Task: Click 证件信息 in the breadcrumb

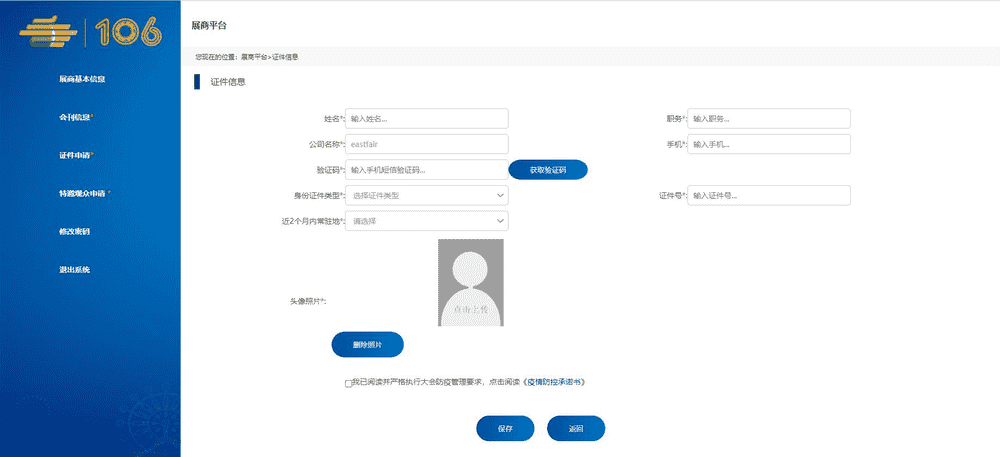Action: click(285, 57)
